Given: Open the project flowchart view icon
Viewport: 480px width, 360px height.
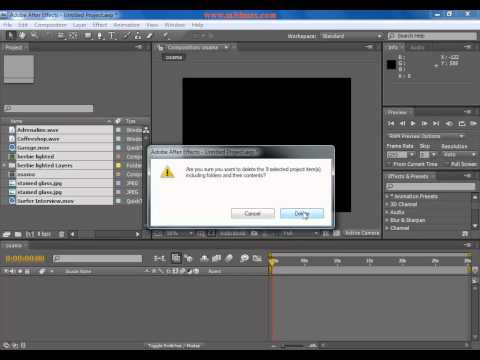Looking at the screenshot, I should pos(146,130).
